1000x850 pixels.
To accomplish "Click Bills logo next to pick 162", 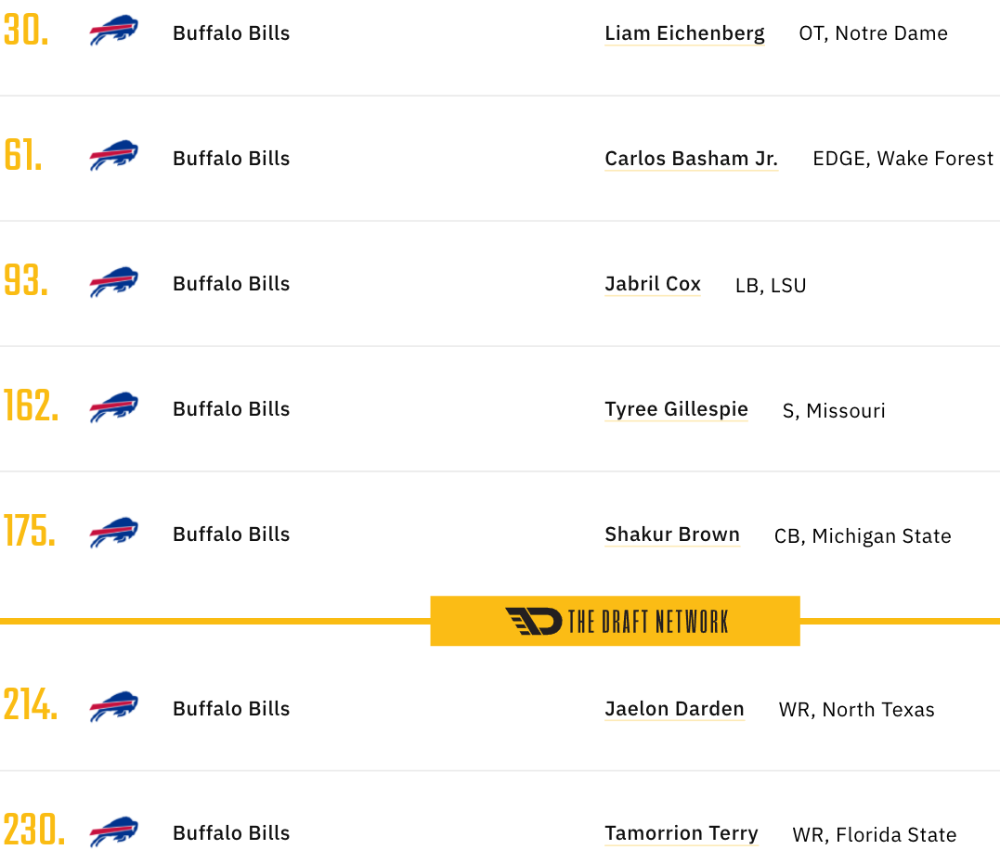I will (114, 407).
